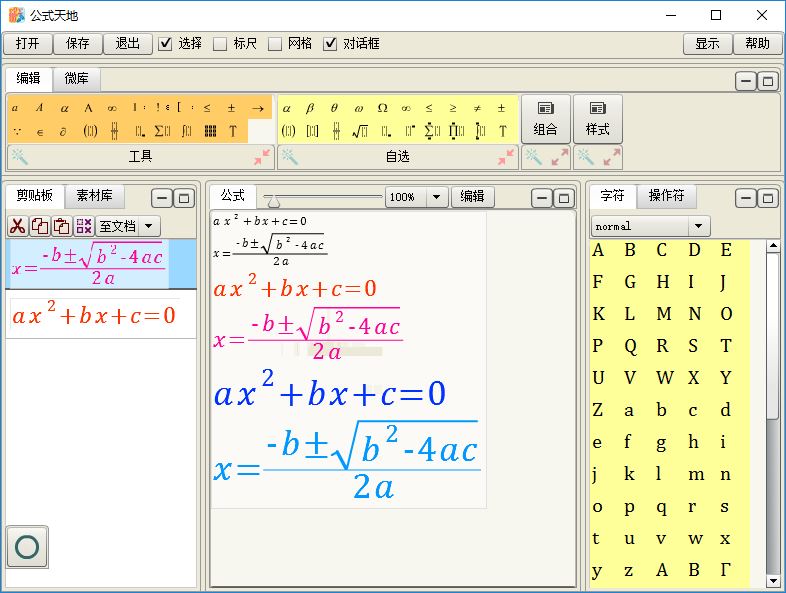
Task: Insert the fraction template from the yellow toolbar
Action: click(x=336, y=131)
